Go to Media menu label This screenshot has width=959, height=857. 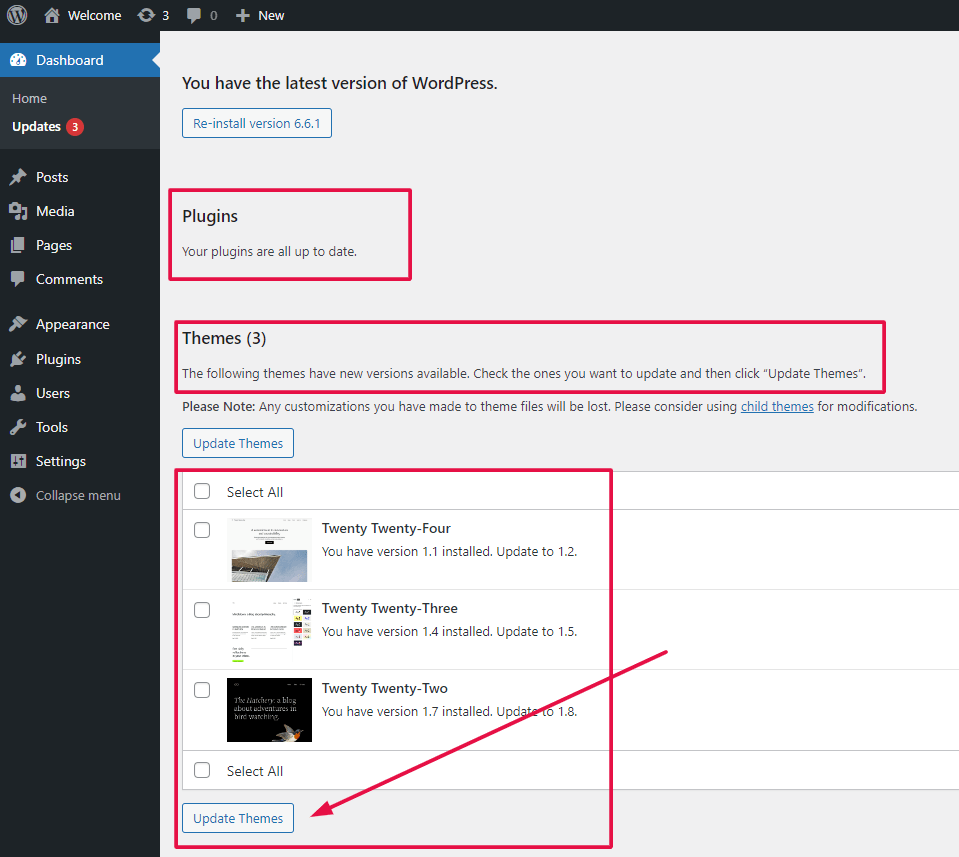click(55, 211)
